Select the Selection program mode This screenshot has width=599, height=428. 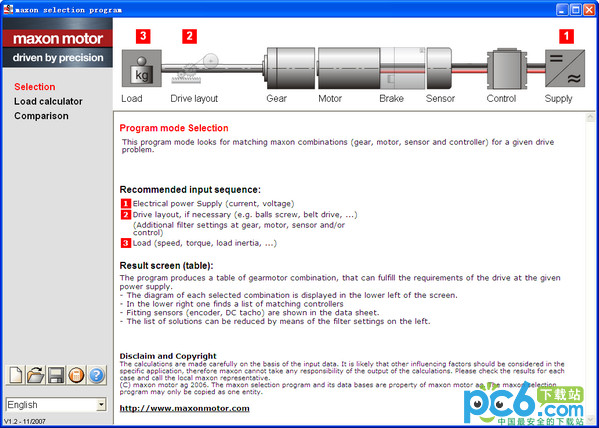click(x=35, y=87)
